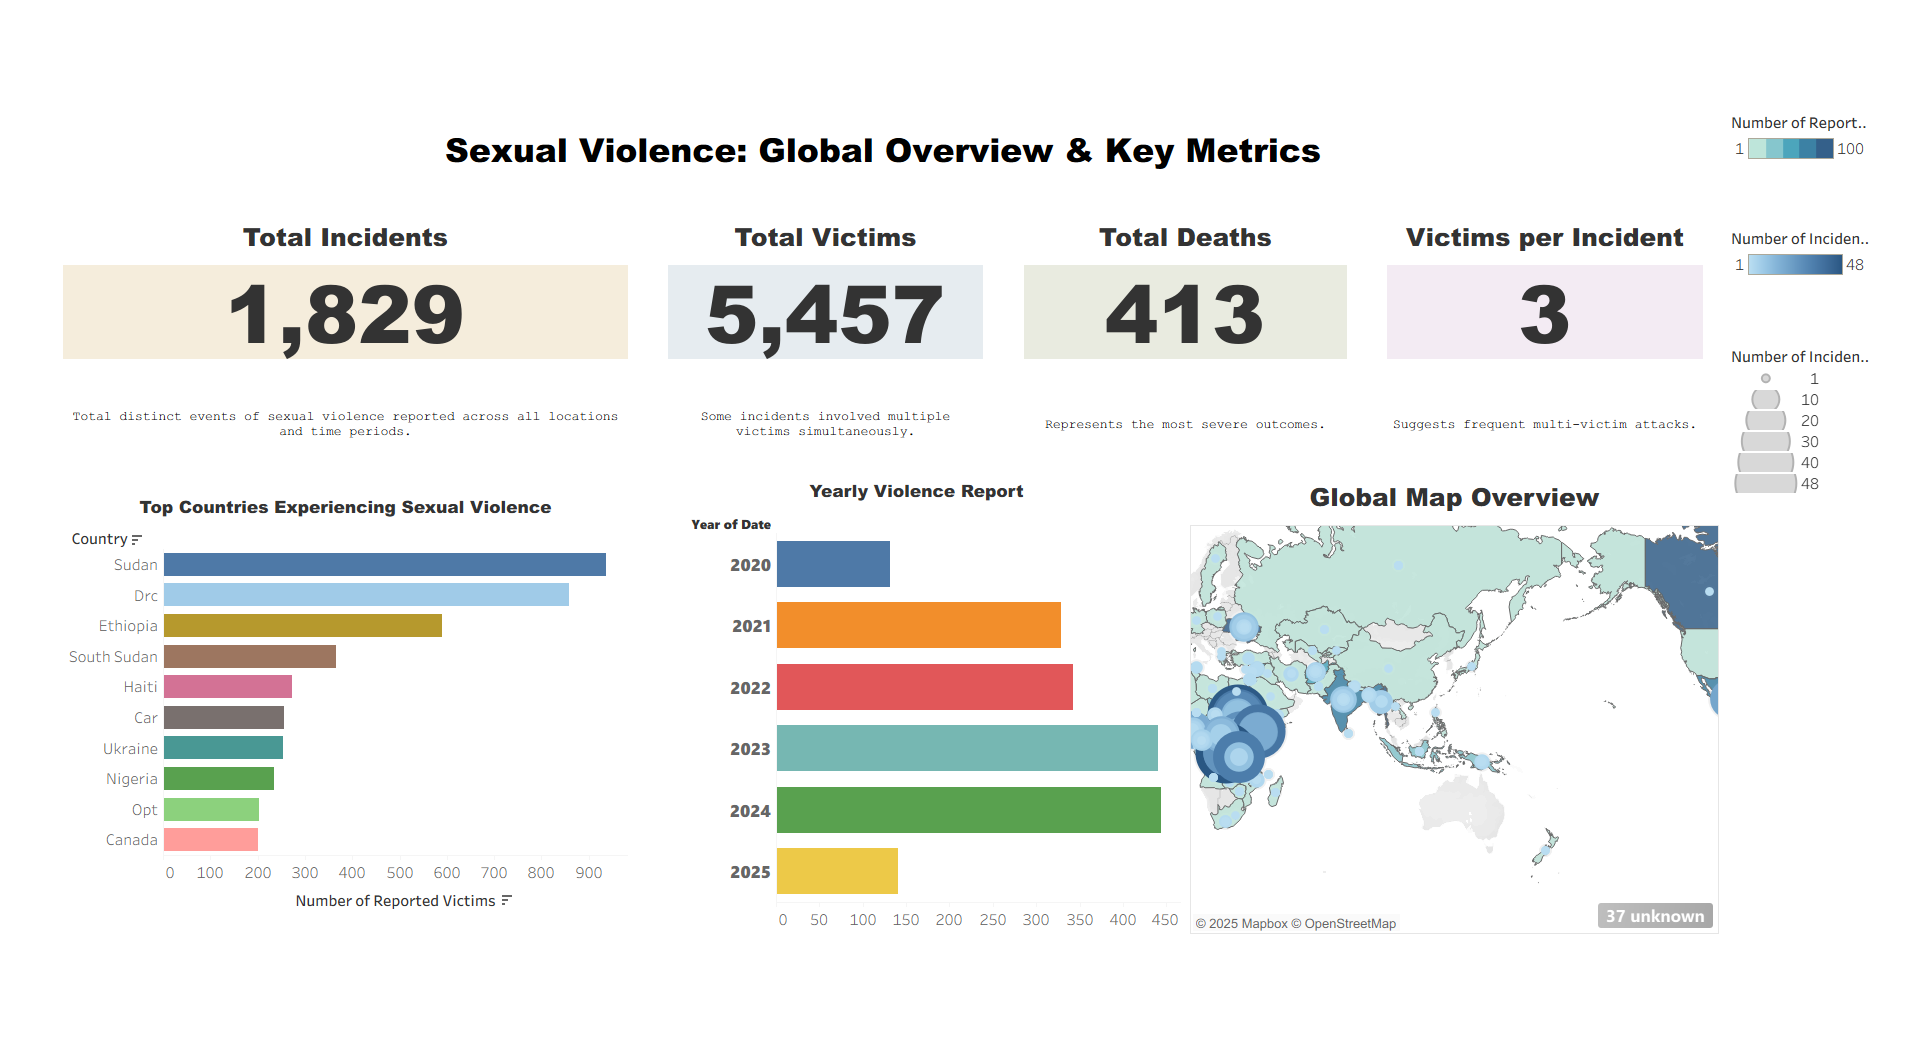This screenshot has width=1910, height=1039.
Task: Click the Number of Inciden blue gradient legend
Action: 1795,265
